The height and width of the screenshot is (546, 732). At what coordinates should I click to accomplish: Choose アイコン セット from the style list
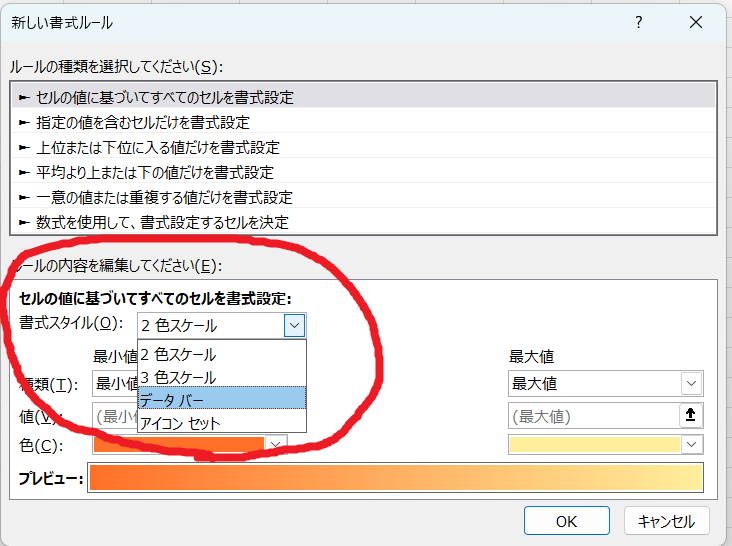click(x=180, y=423)
